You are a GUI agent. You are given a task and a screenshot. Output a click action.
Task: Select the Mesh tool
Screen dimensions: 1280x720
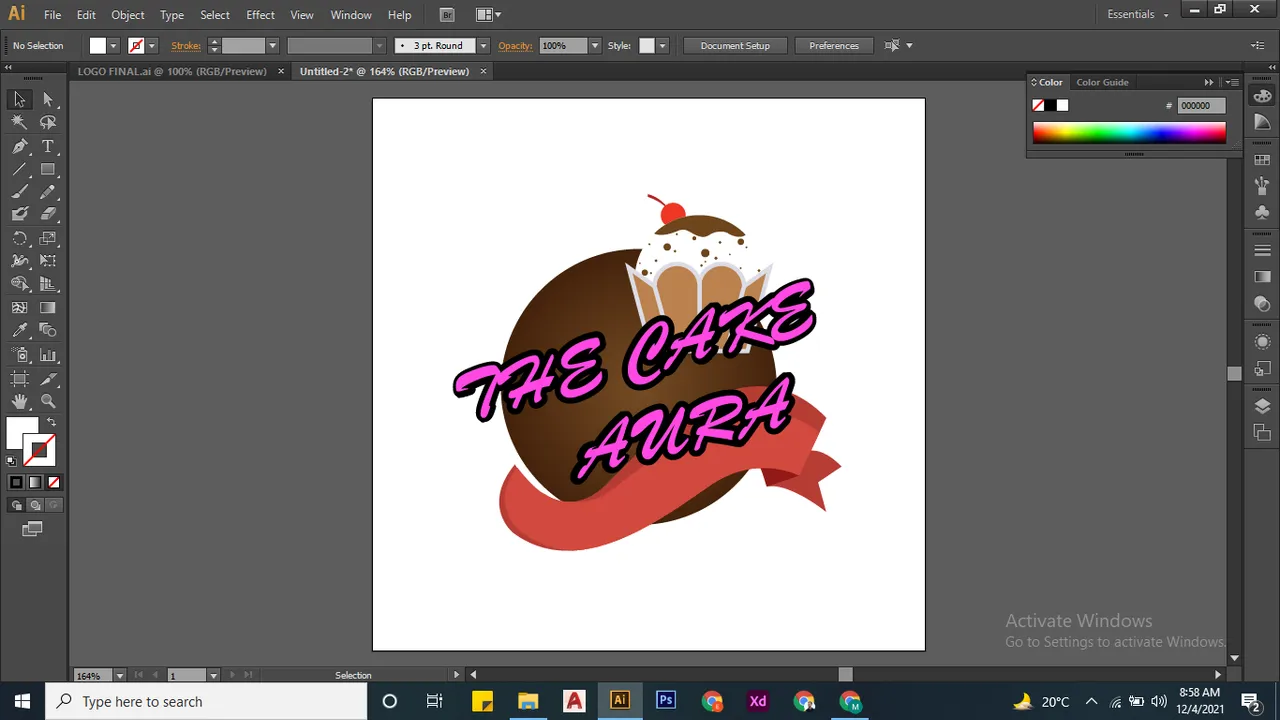coord(19,308)
